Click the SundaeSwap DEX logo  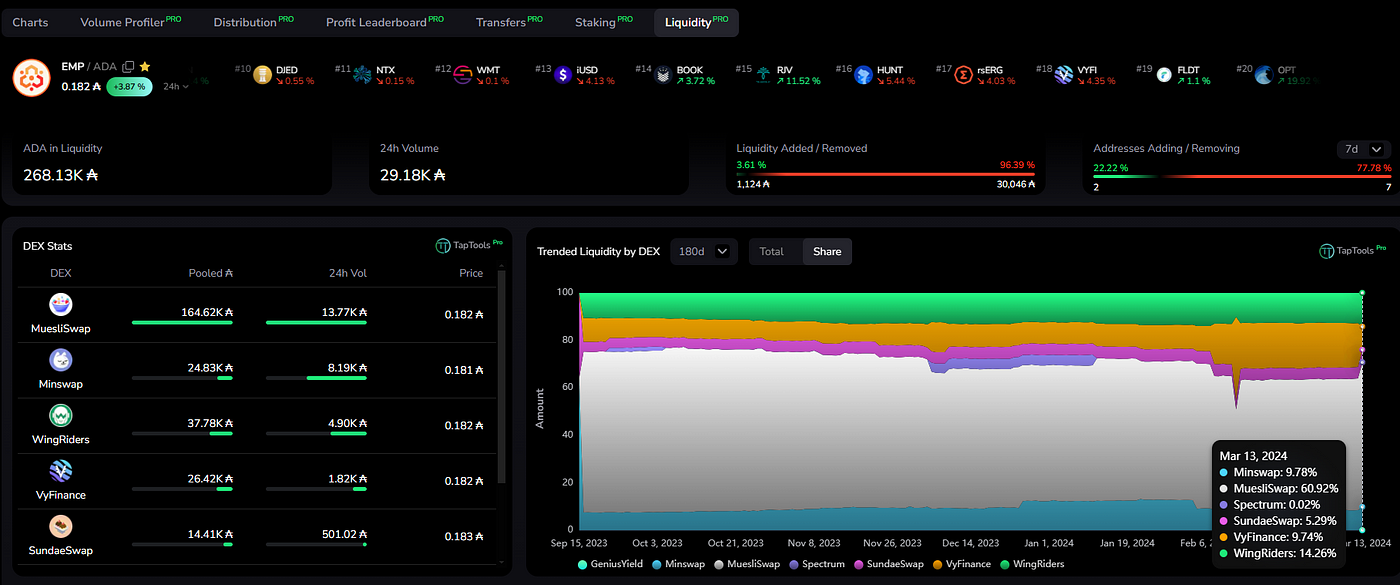61,526
